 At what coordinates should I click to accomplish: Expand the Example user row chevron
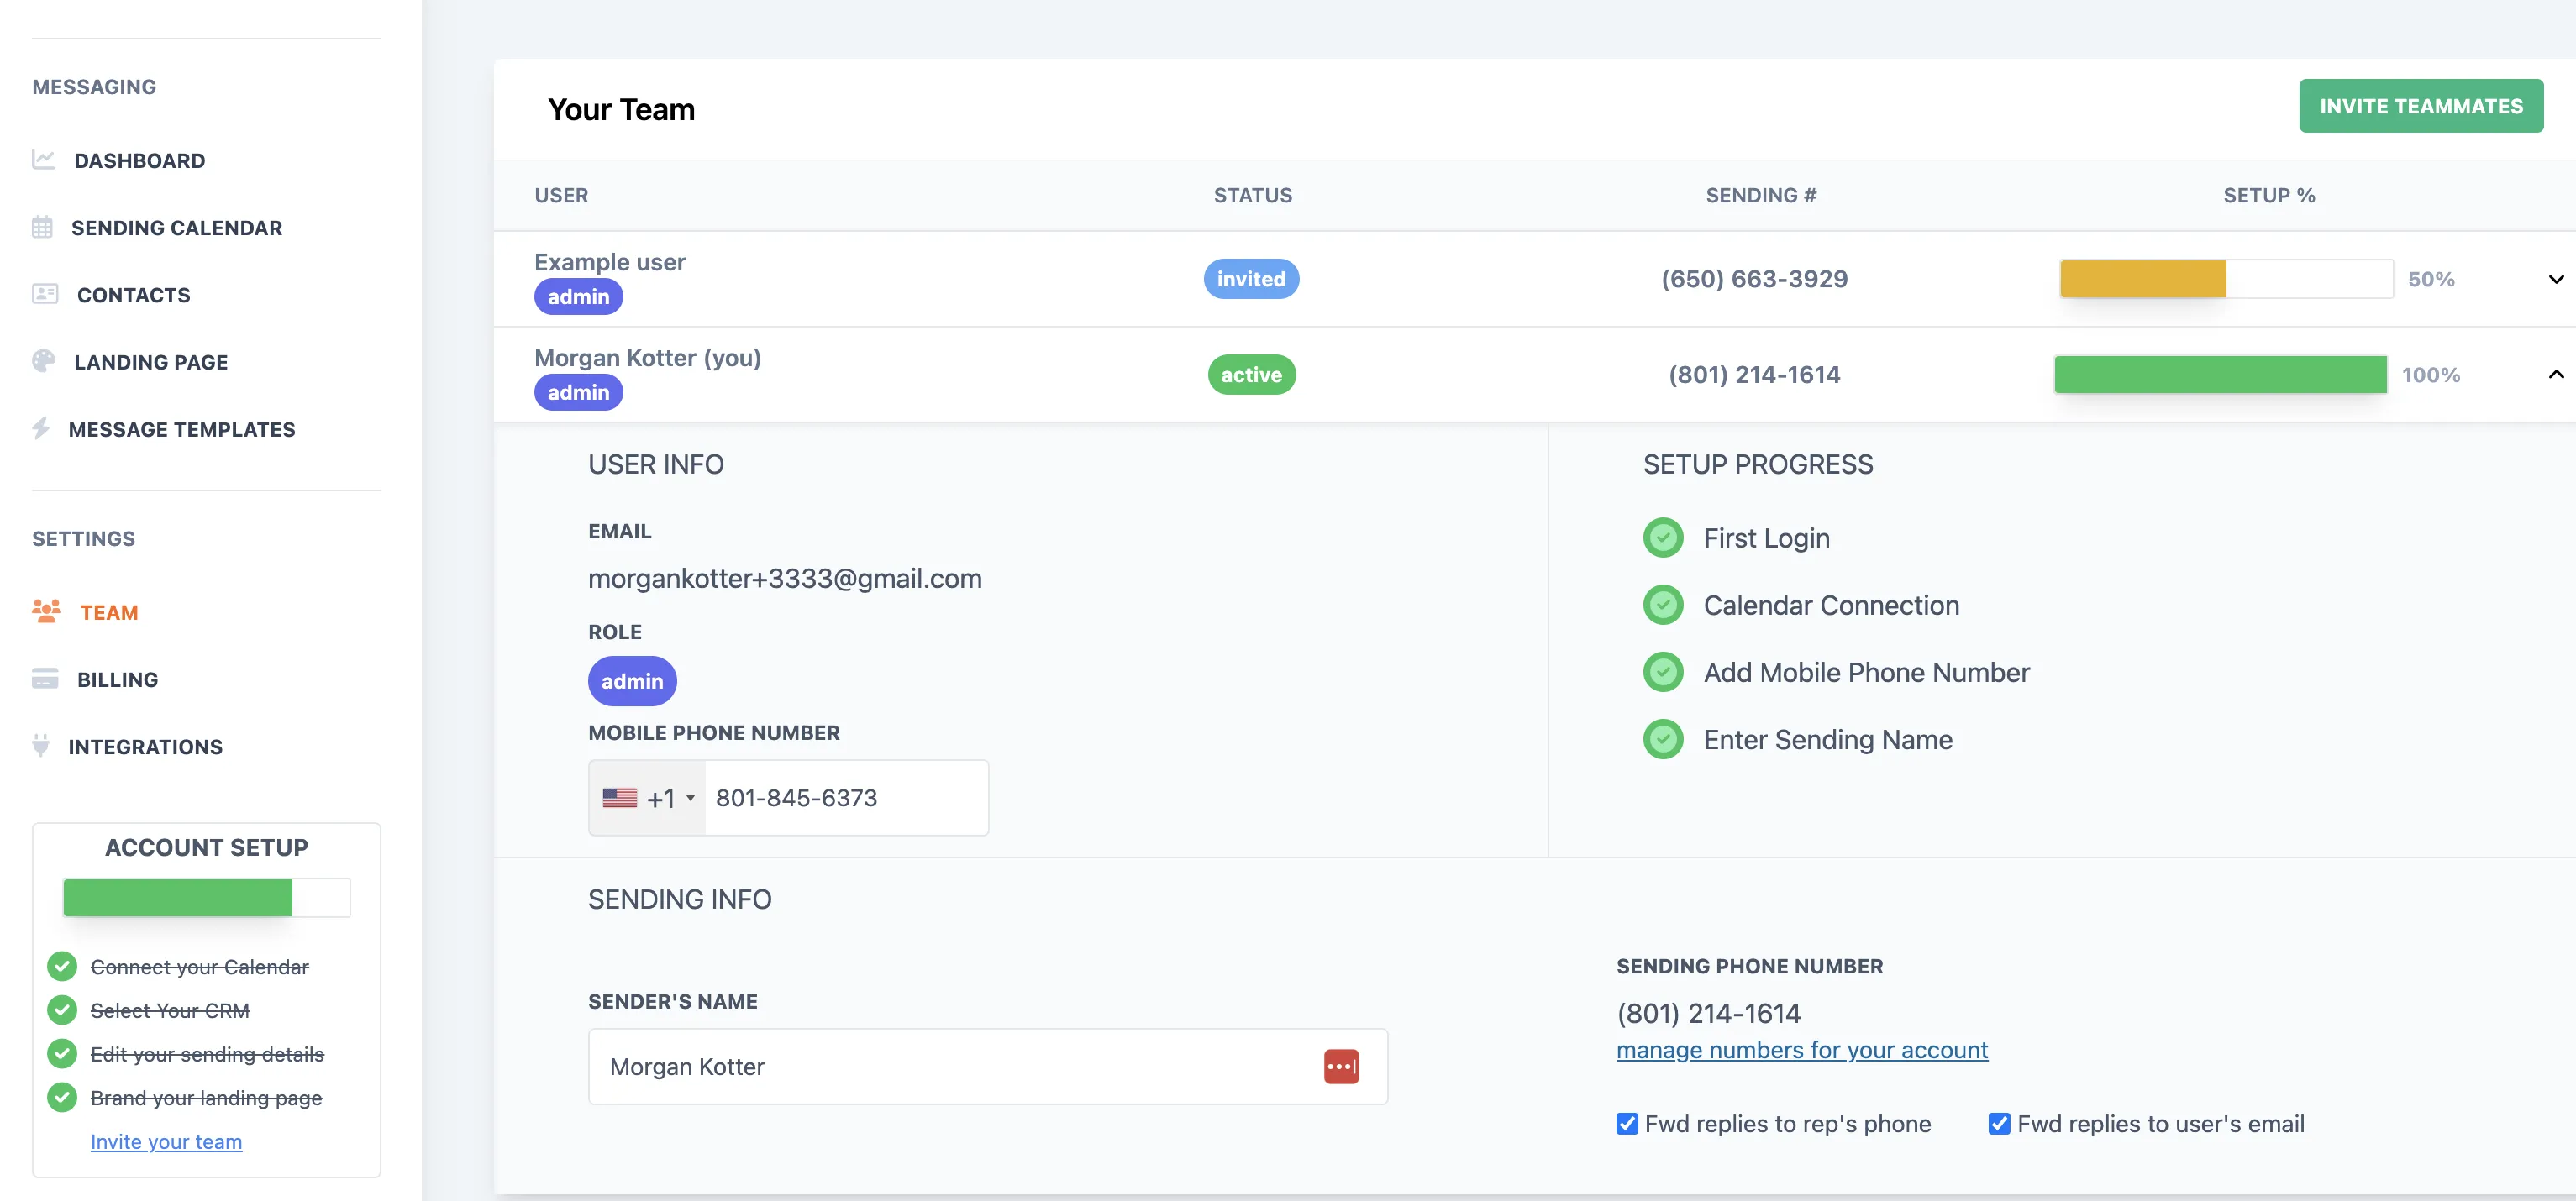click(2555, 279)
